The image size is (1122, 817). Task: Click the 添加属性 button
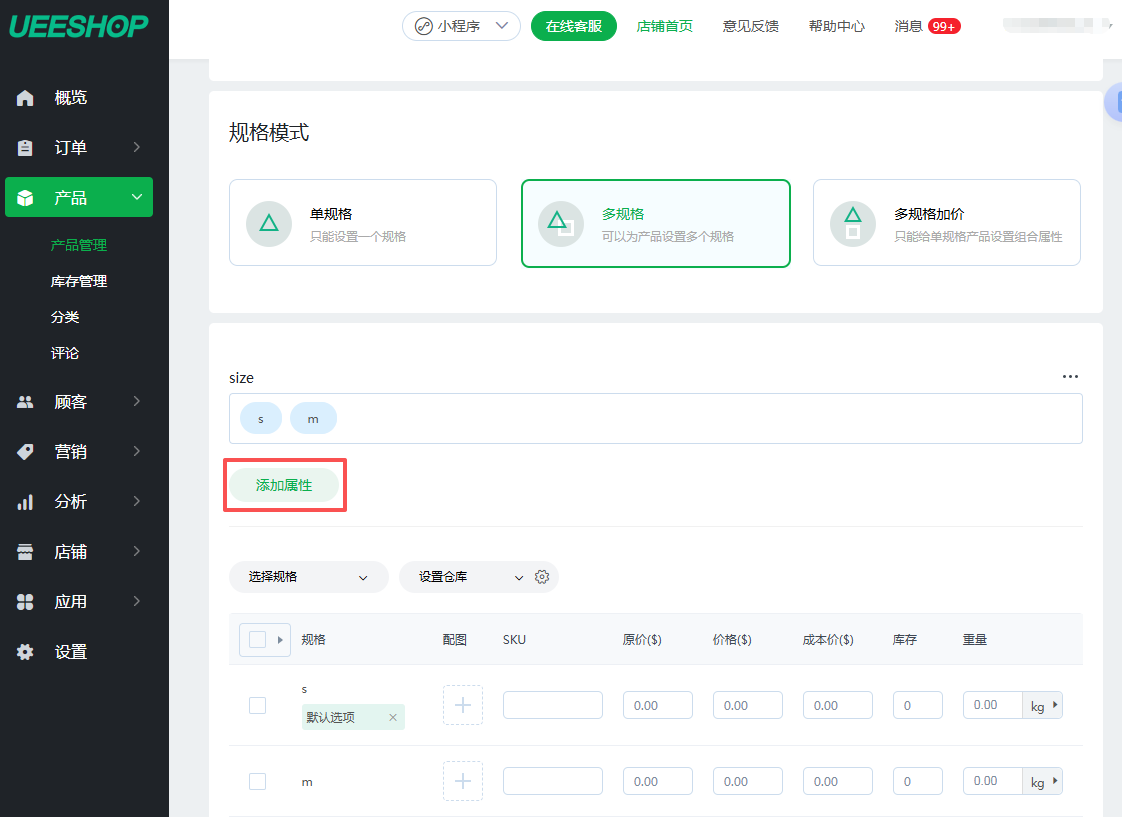(x=284, y=485)
